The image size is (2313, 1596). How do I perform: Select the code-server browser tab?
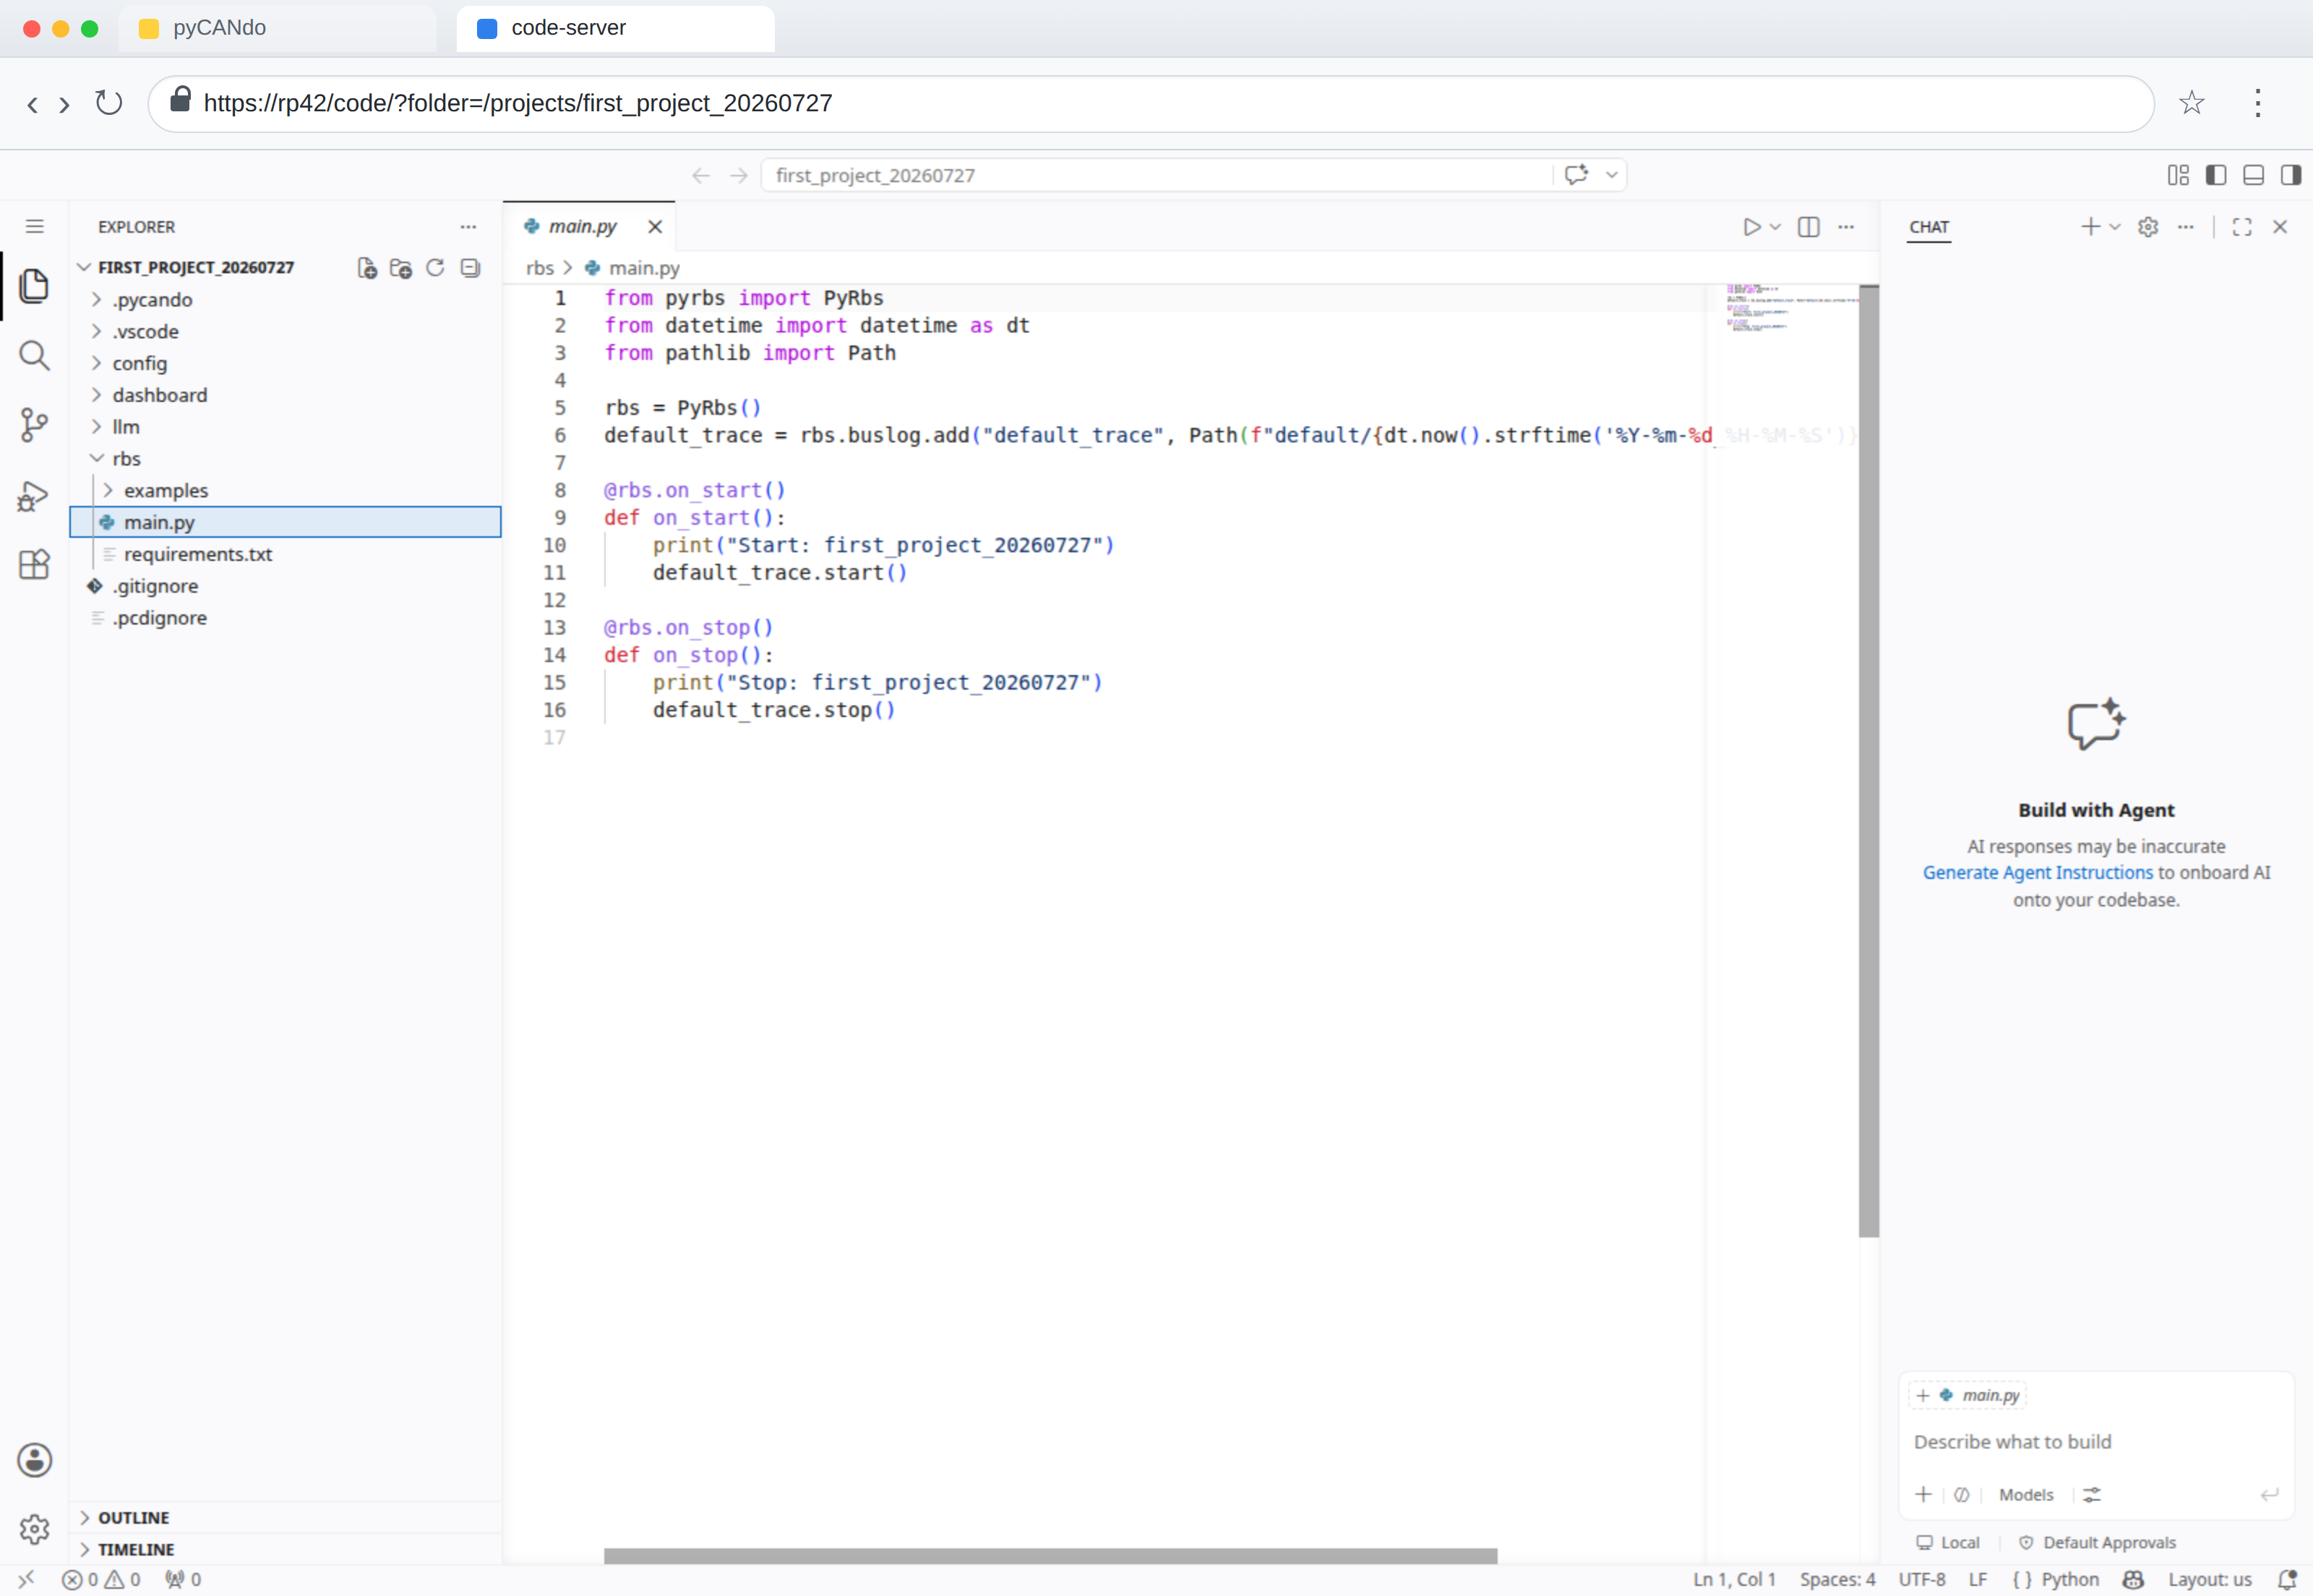[x=615, y=28]
